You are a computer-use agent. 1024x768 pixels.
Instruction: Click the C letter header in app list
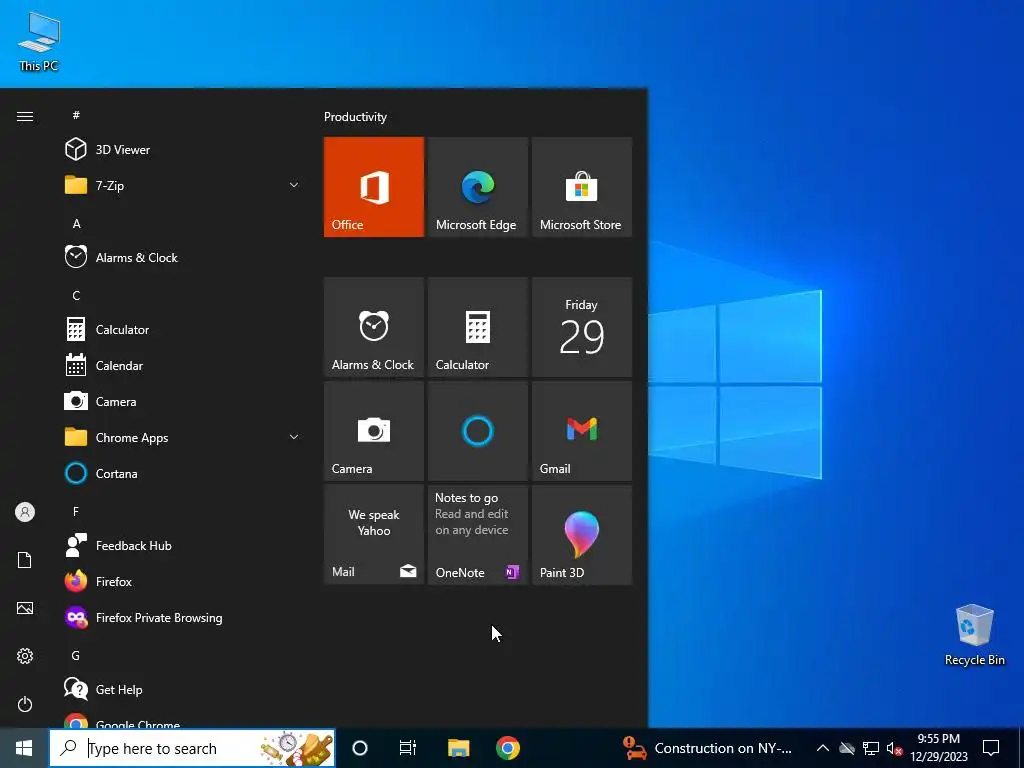[76, 296]
